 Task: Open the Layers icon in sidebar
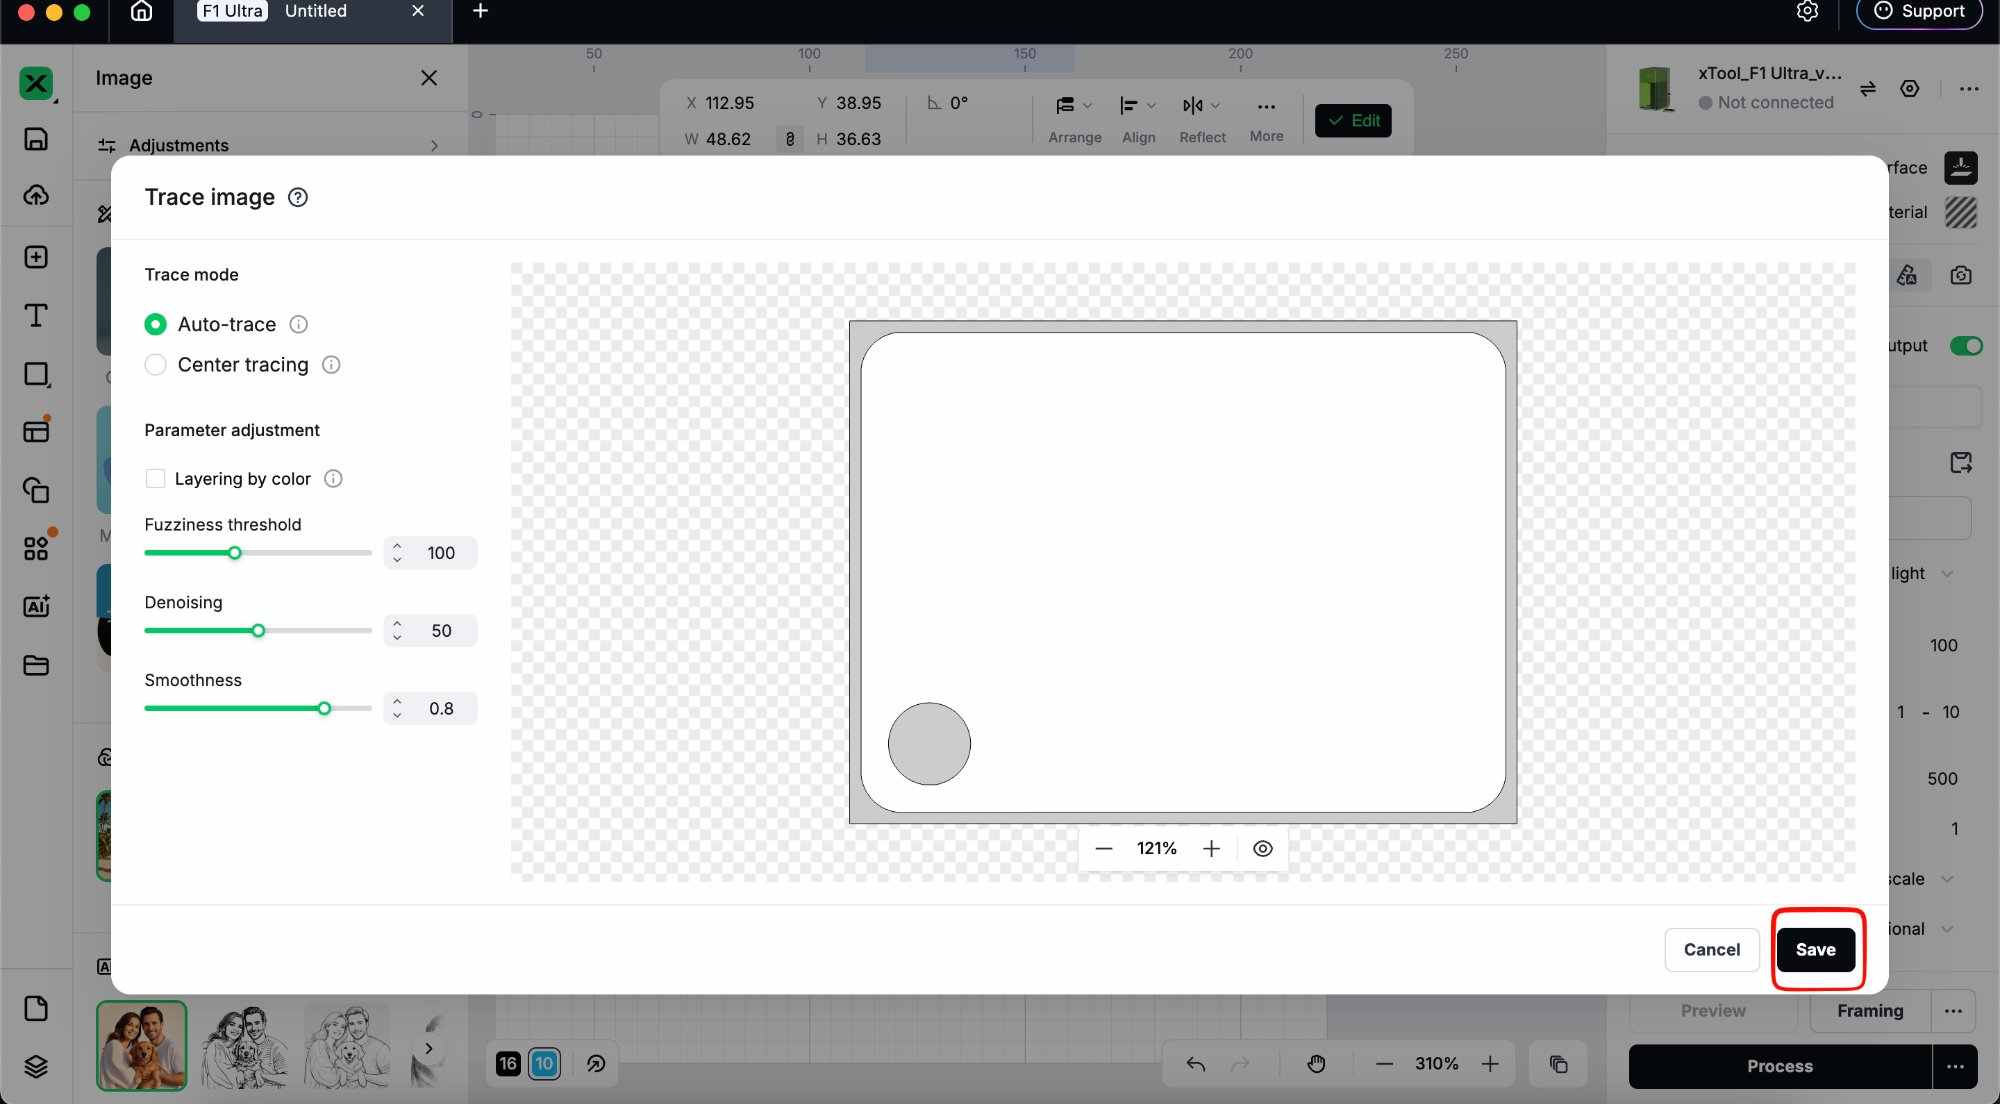(36, 1066)
